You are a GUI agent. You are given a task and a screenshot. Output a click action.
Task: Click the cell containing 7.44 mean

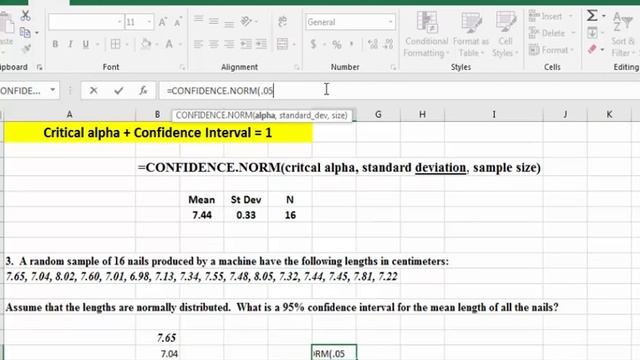(x=202, y=215)
